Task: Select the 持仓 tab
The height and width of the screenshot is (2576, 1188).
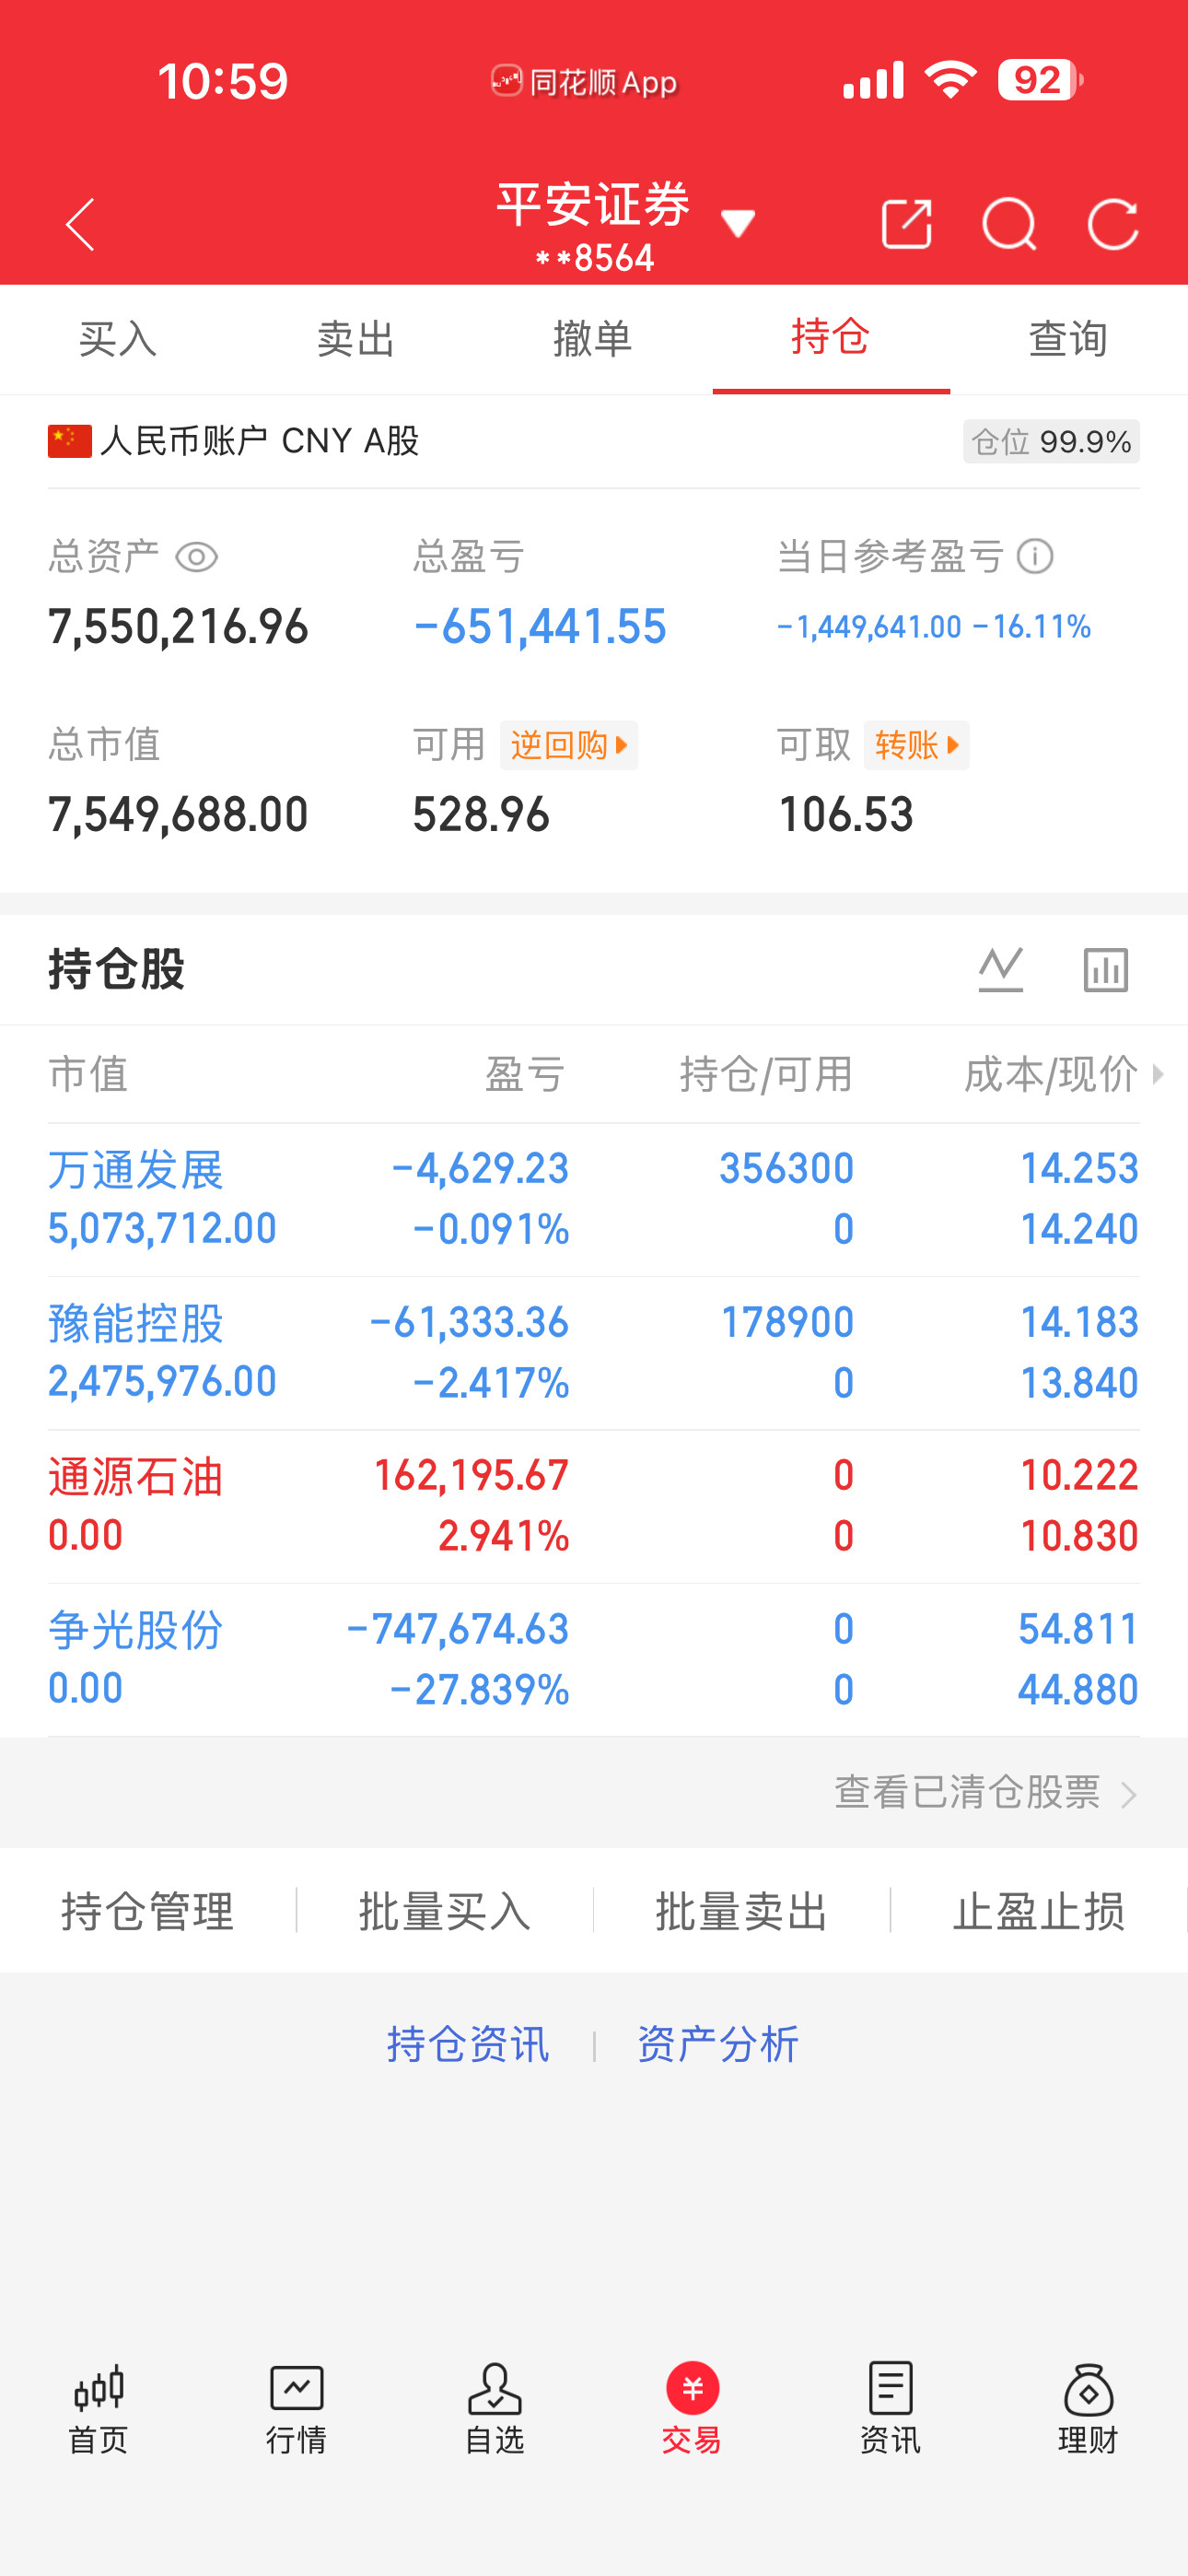Action: [x=831, y=339]
